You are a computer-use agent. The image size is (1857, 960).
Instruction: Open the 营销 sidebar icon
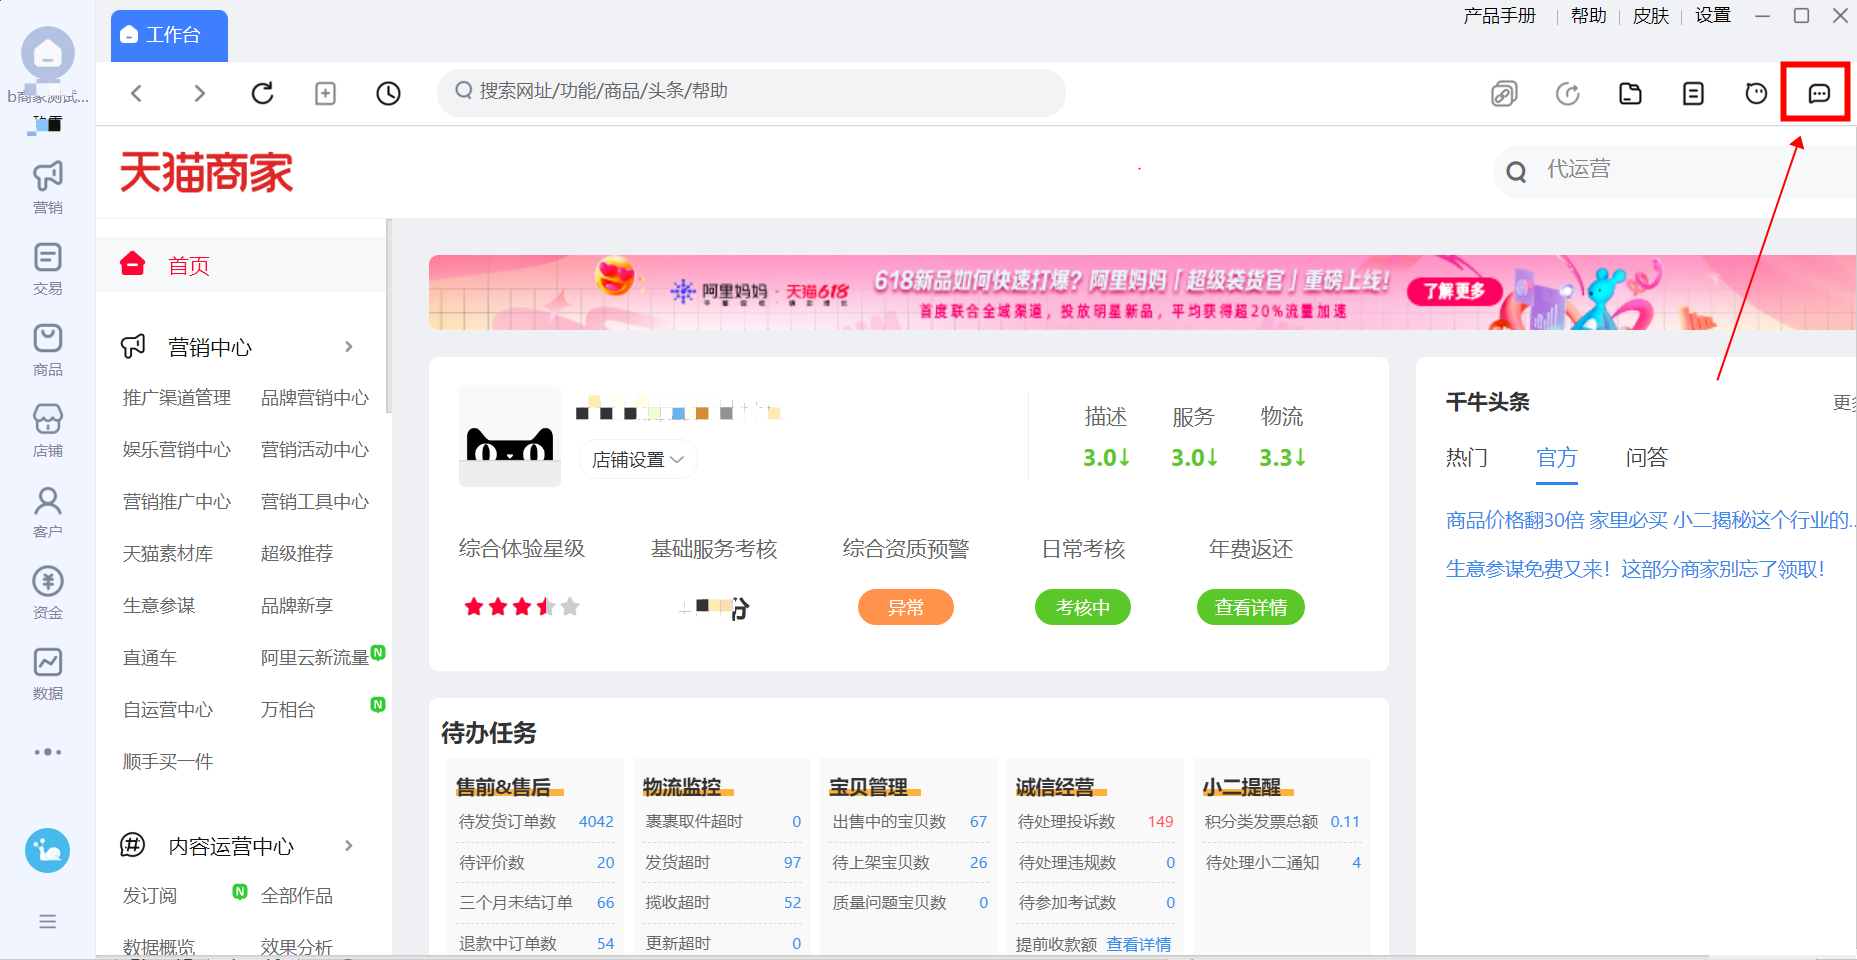(x=48, y=187)
